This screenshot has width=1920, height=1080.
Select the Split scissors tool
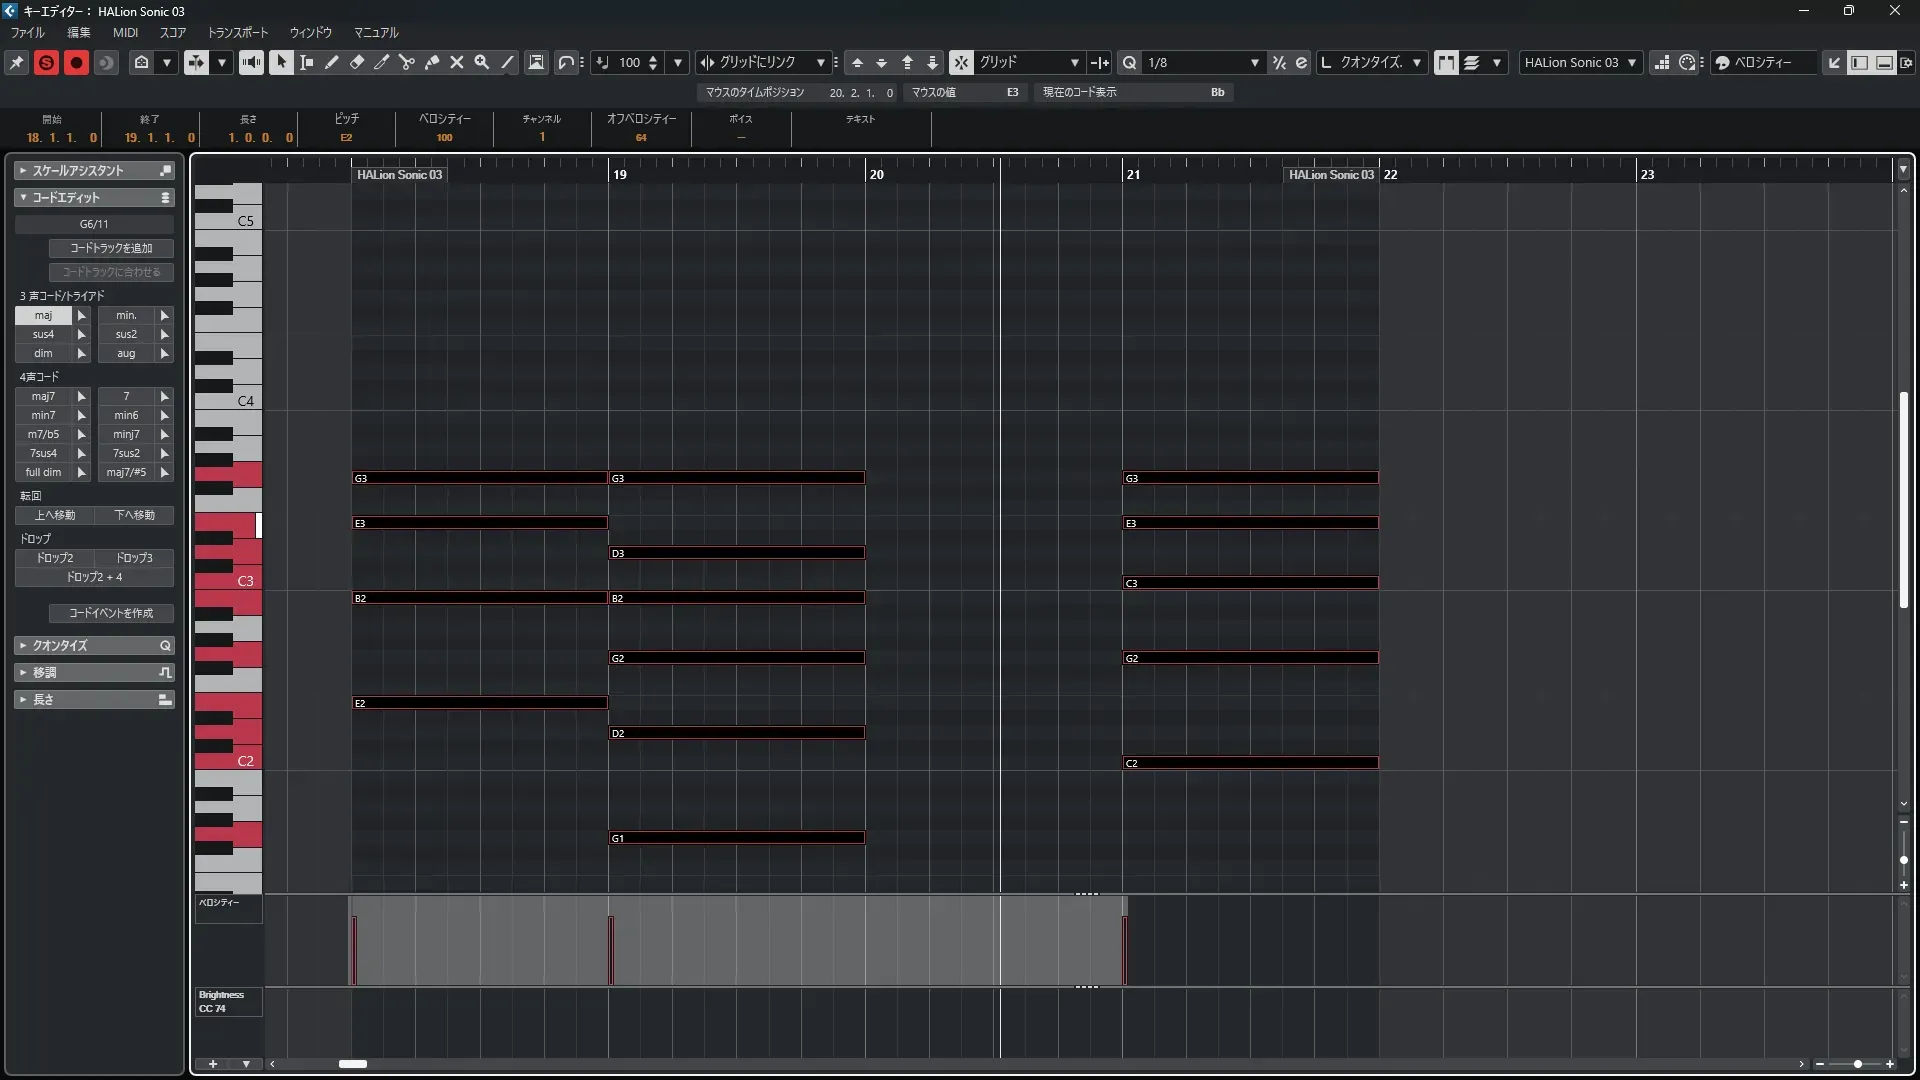[x=406, y=62]
